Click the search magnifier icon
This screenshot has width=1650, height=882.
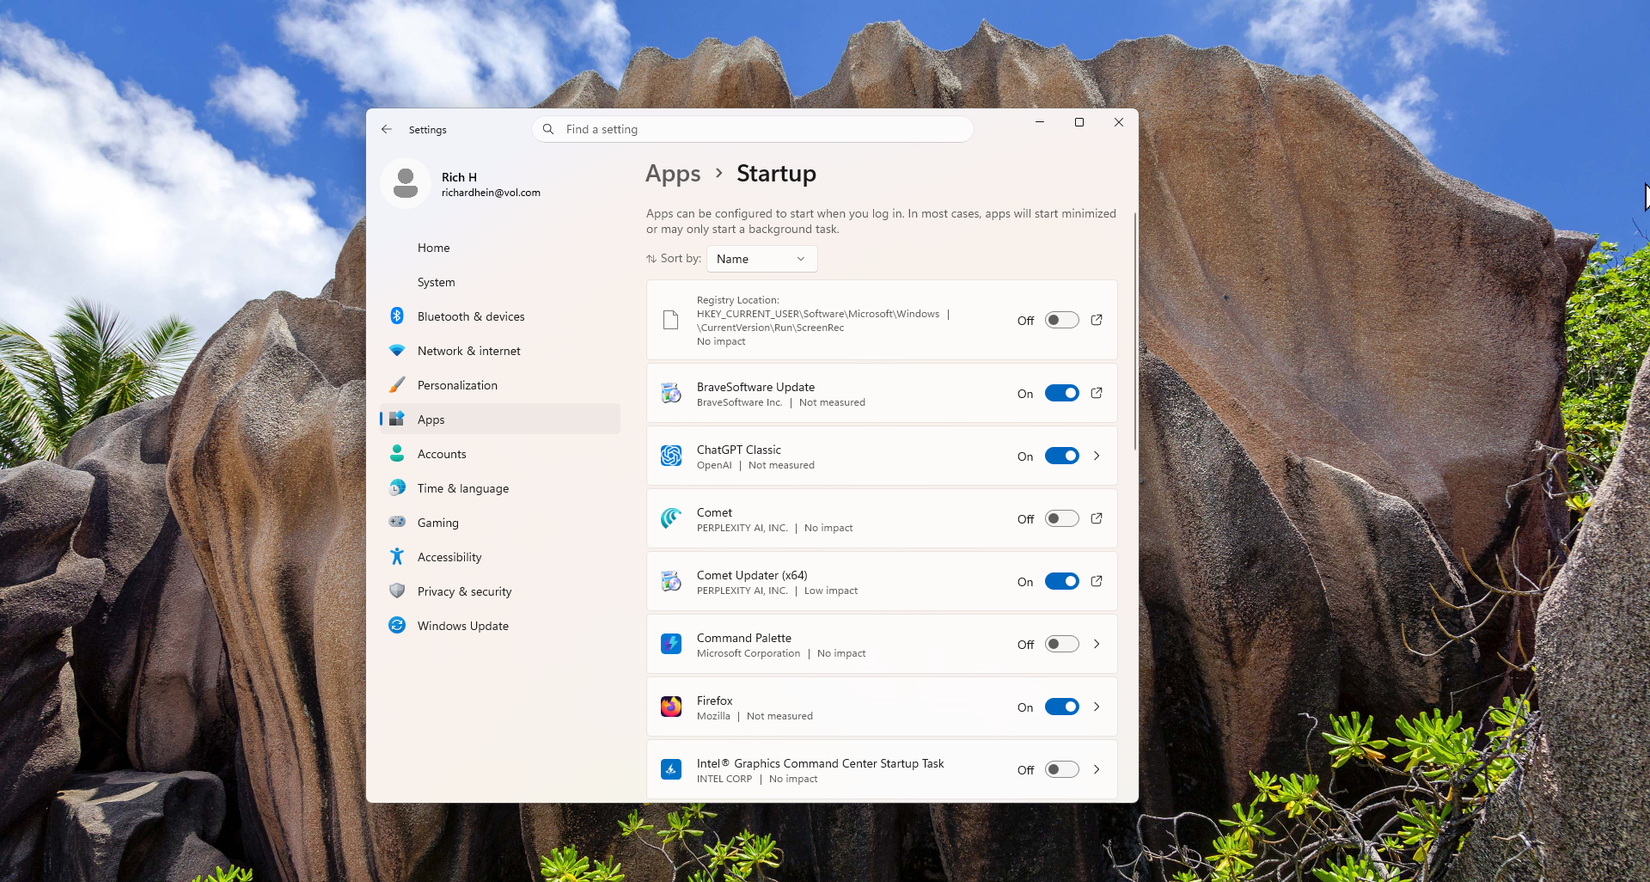548,129
